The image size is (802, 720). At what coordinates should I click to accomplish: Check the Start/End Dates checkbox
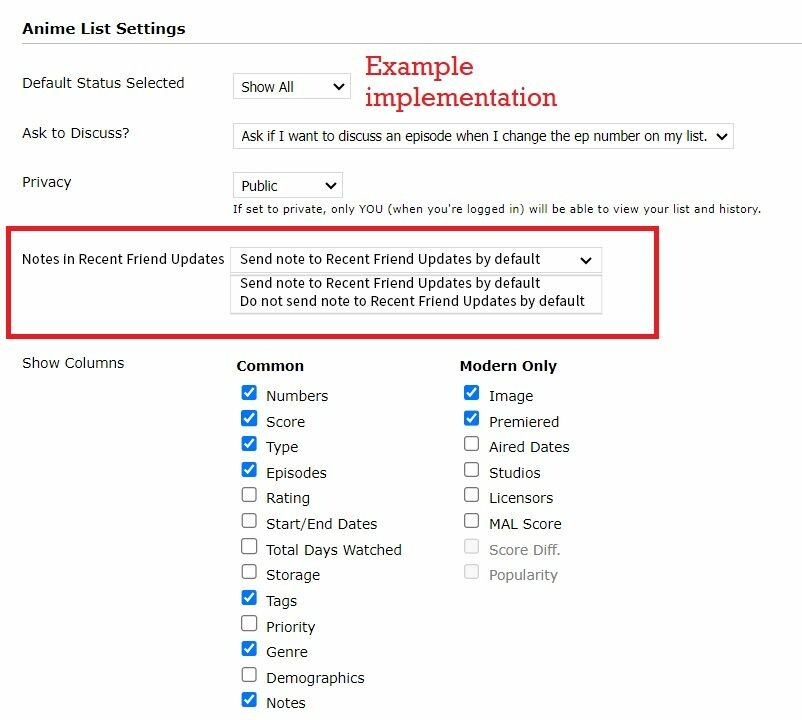tap(249, 521)
